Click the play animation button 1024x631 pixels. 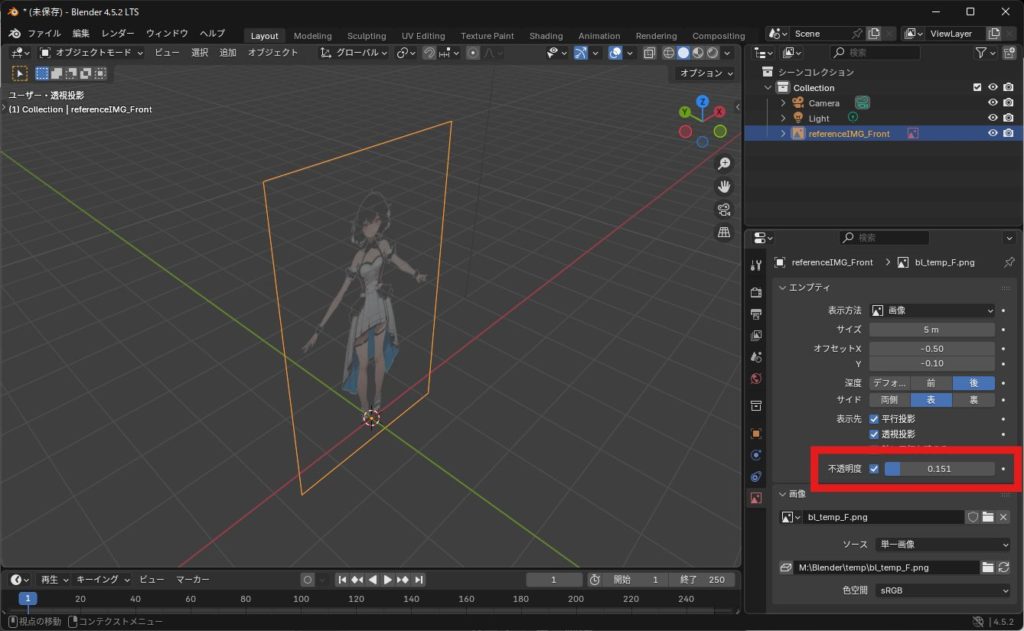point(388,580)
